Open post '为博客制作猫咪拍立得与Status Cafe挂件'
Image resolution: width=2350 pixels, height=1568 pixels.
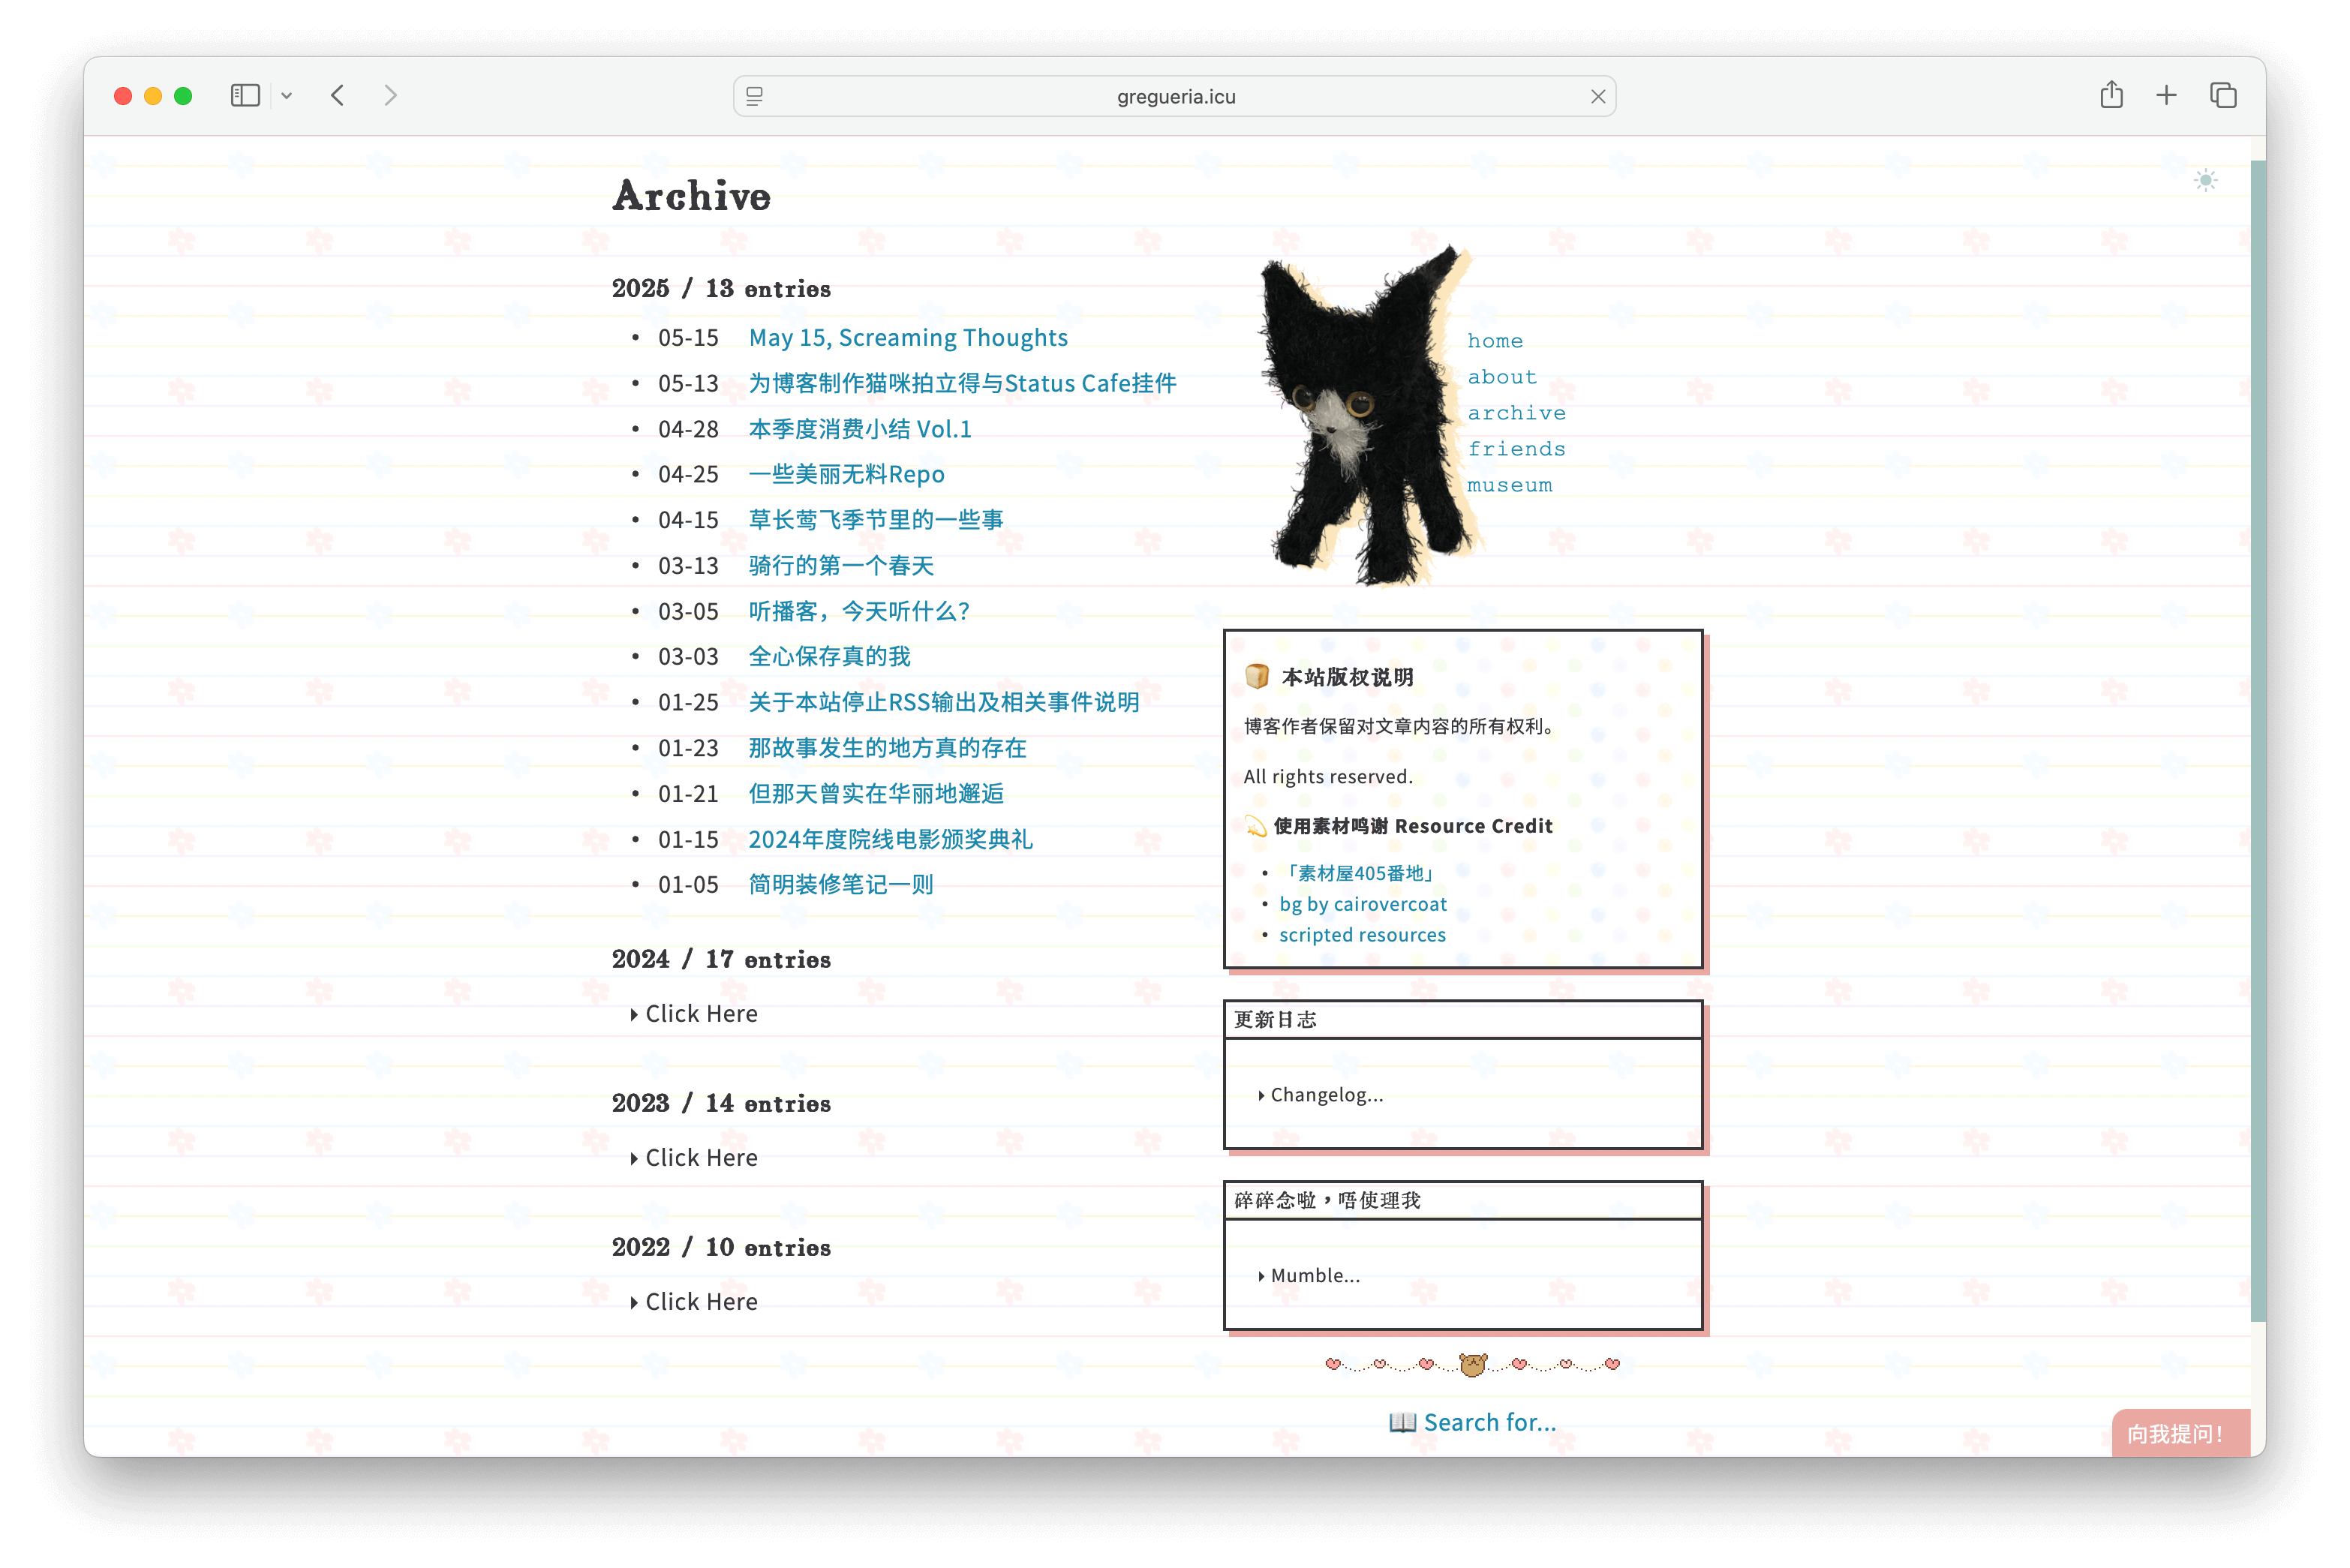point(962,383)
